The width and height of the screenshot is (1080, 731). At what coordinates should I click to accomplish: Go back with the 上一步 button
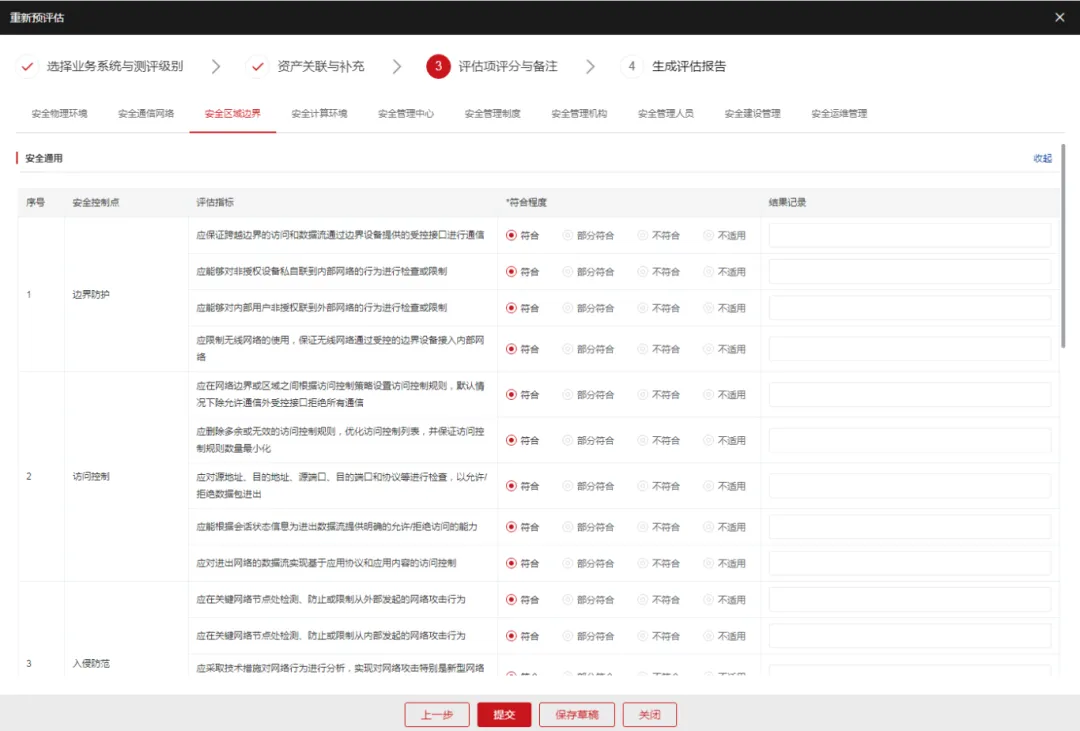[437, 714]
